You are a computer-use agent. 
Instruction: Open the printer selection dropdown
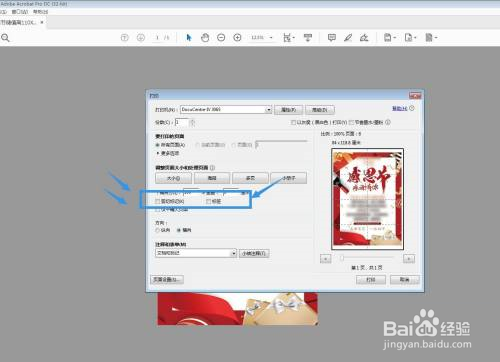click(x=226, y=109)
